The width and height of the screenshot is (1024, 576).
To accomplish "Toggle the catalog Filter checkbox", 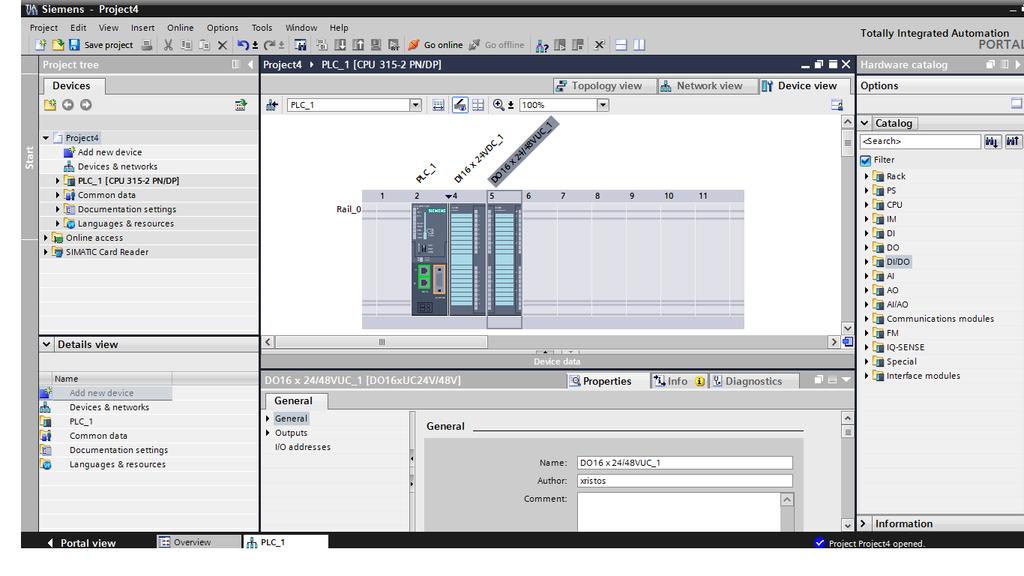I will [866, 160].
